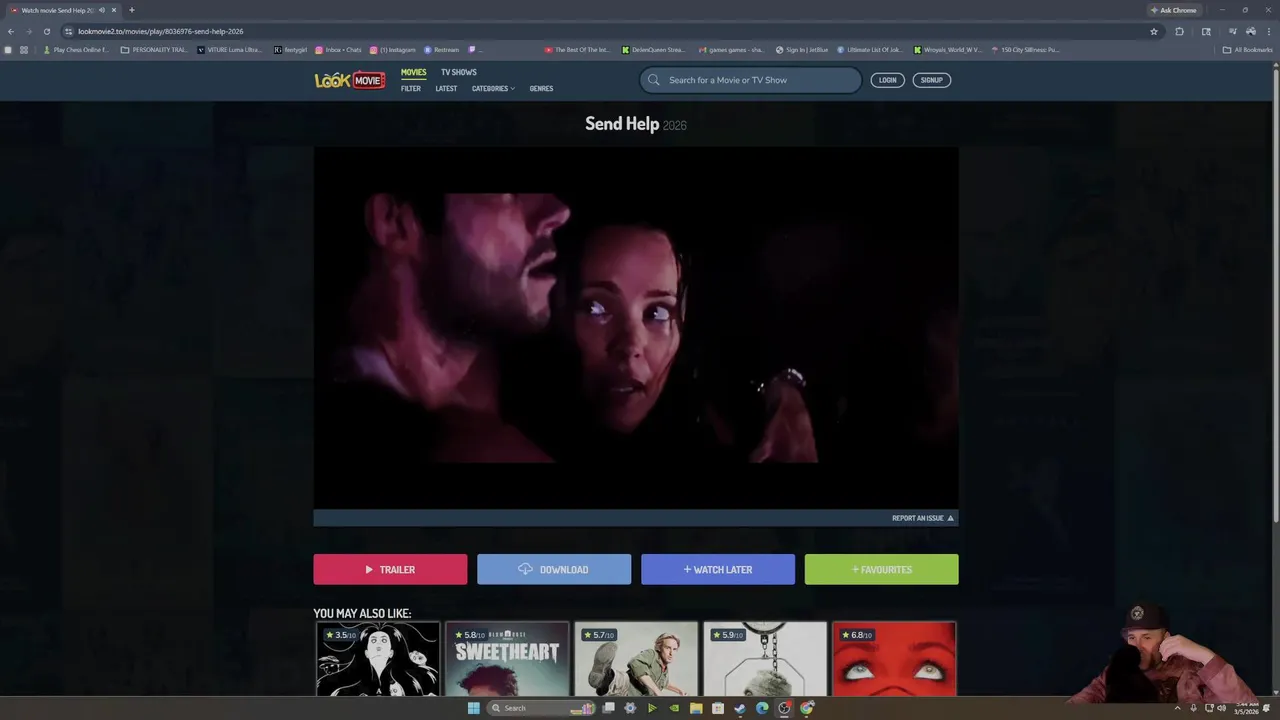Click the Ask Chrome button
Viewport: 1280px width, 720px height.
[1173, 10]
